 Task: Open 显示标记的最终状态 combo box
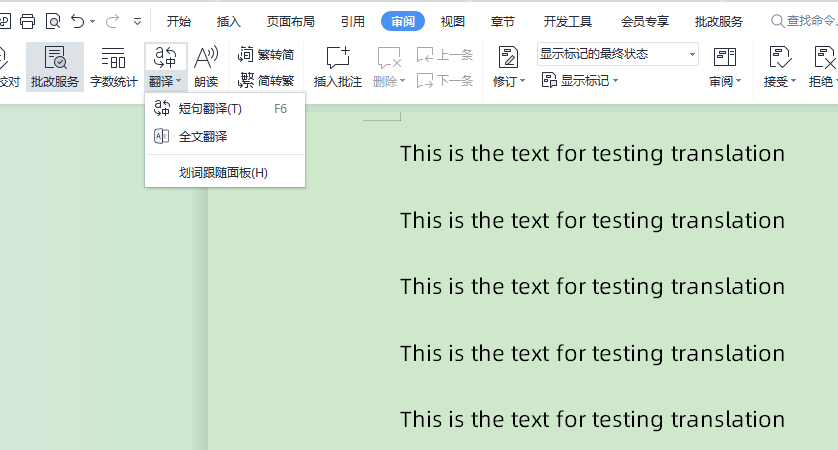click(617, 54)
